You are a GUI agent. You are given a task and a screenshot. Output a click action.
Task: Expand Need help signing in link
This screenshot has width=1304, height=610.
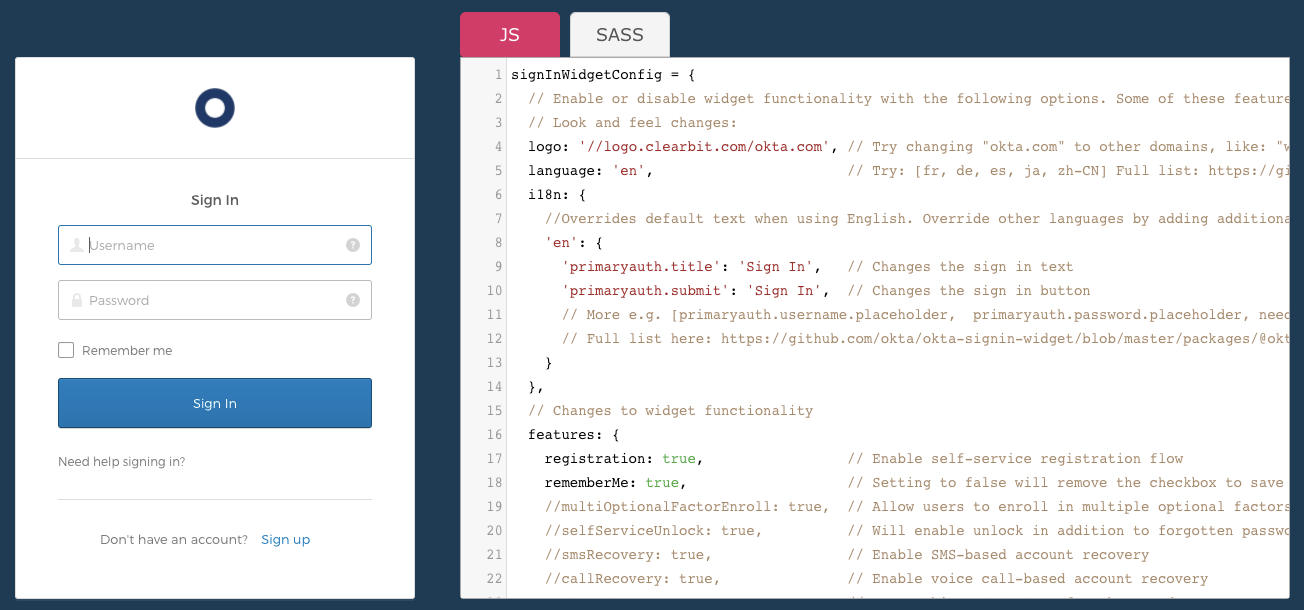tap(122, 462)
